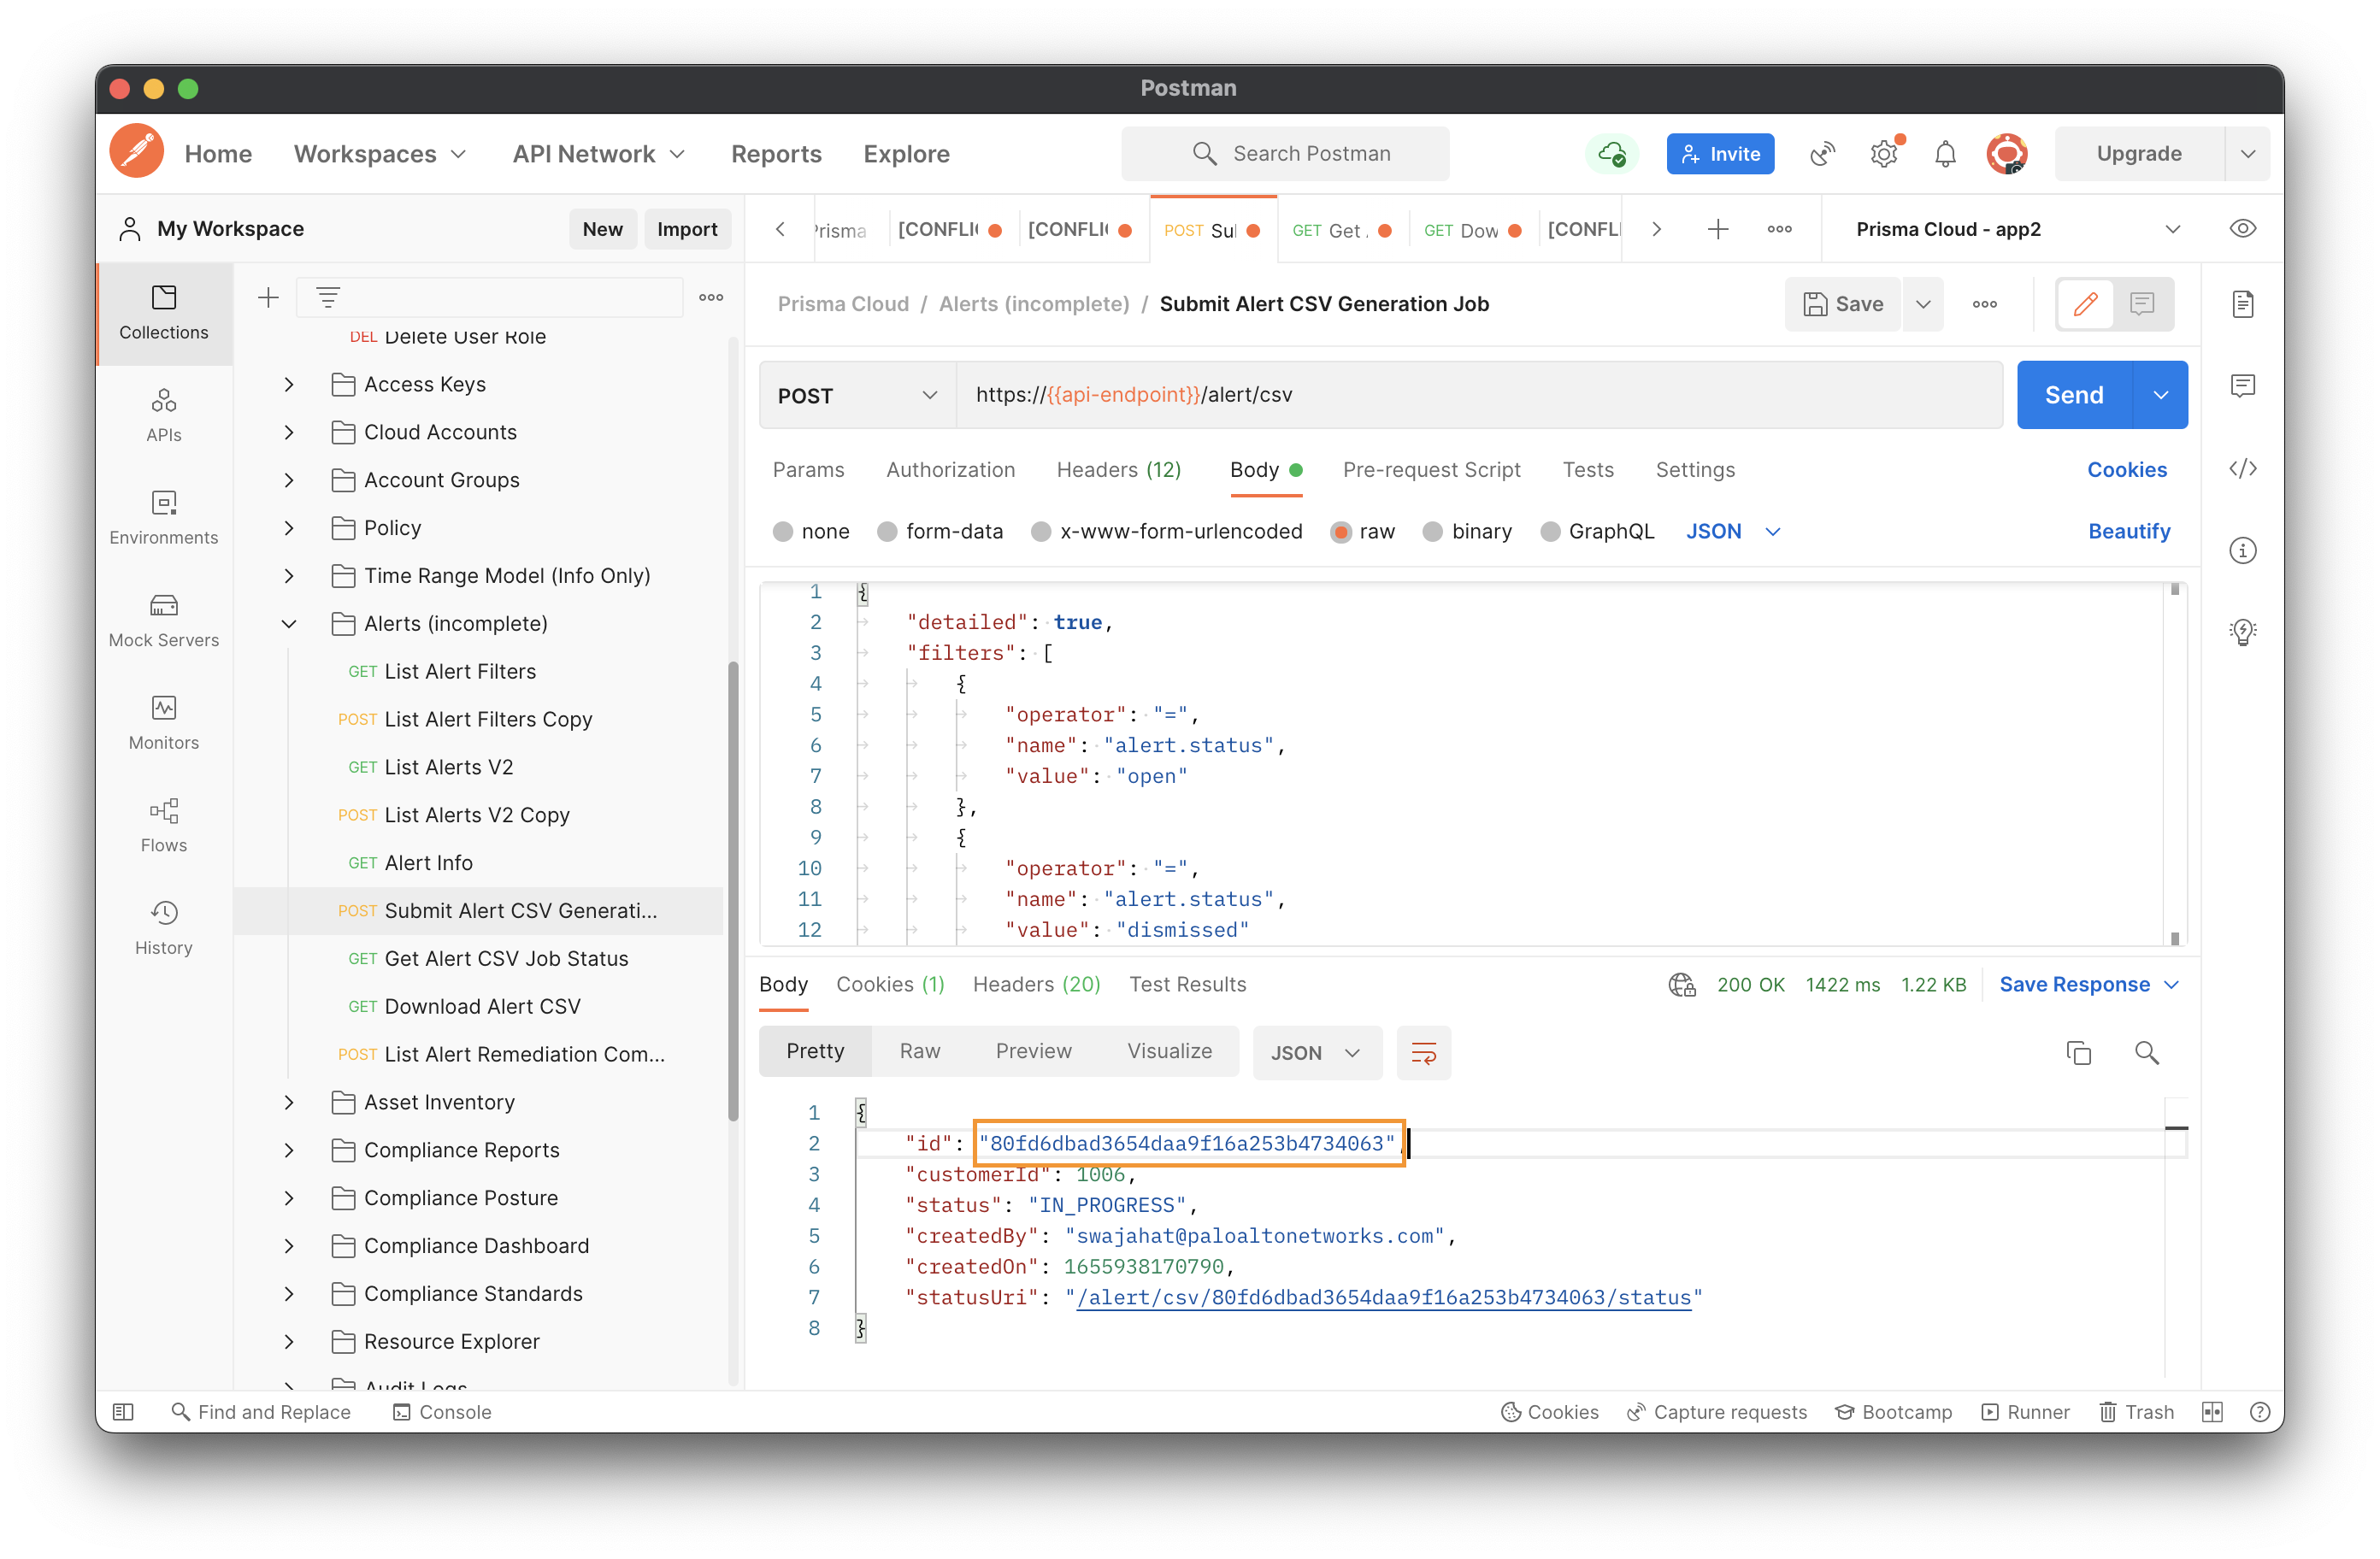The image size is (2380, 1559).
Task: Switch to the Raw response view
Action: coord(919,1051)
